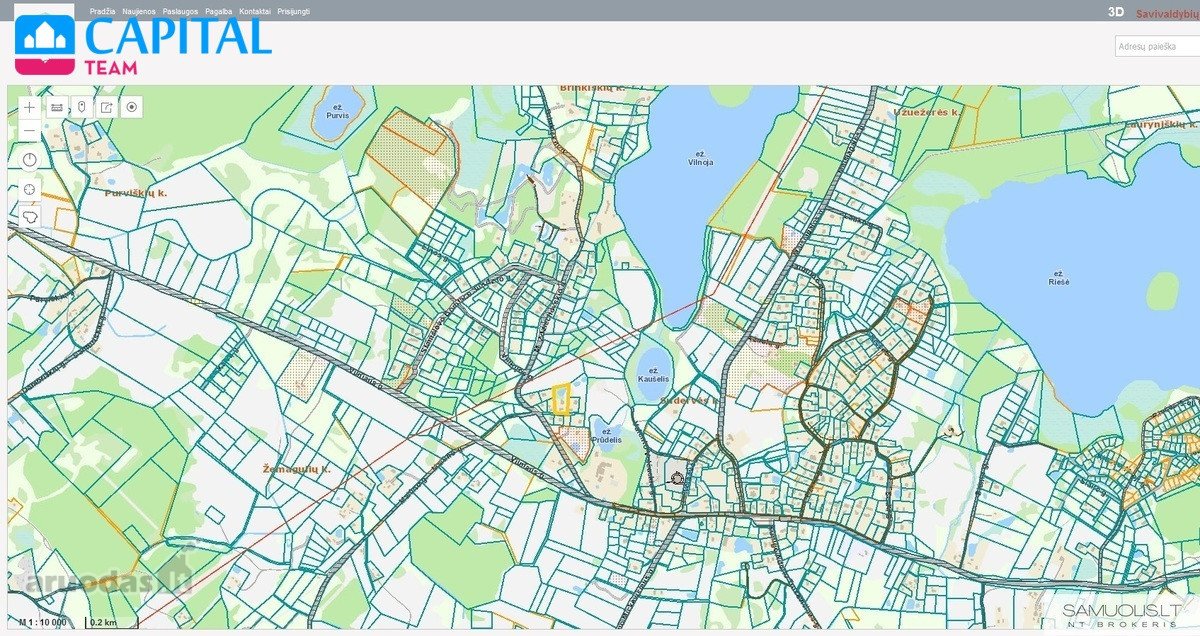Zoom in with the plus button

point(29,106)
